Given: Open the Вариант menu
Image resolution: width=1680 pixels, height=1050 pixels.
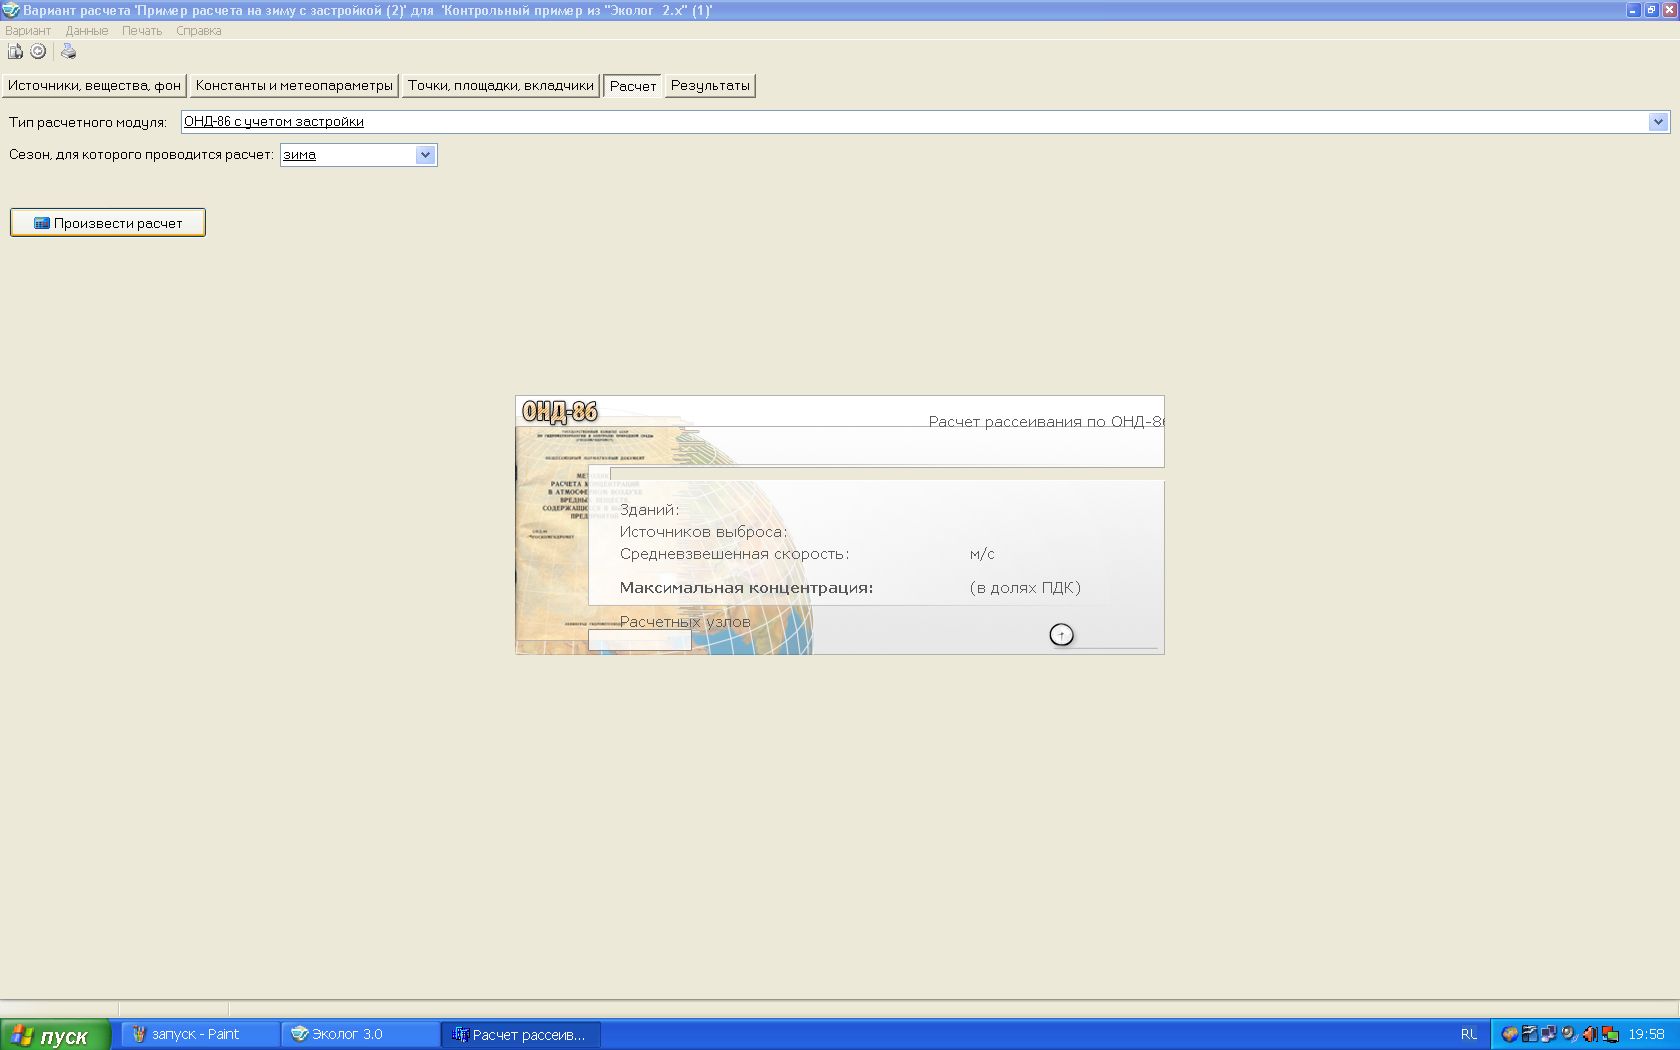Looking at the screenshot, I should (x=28, y=31).
